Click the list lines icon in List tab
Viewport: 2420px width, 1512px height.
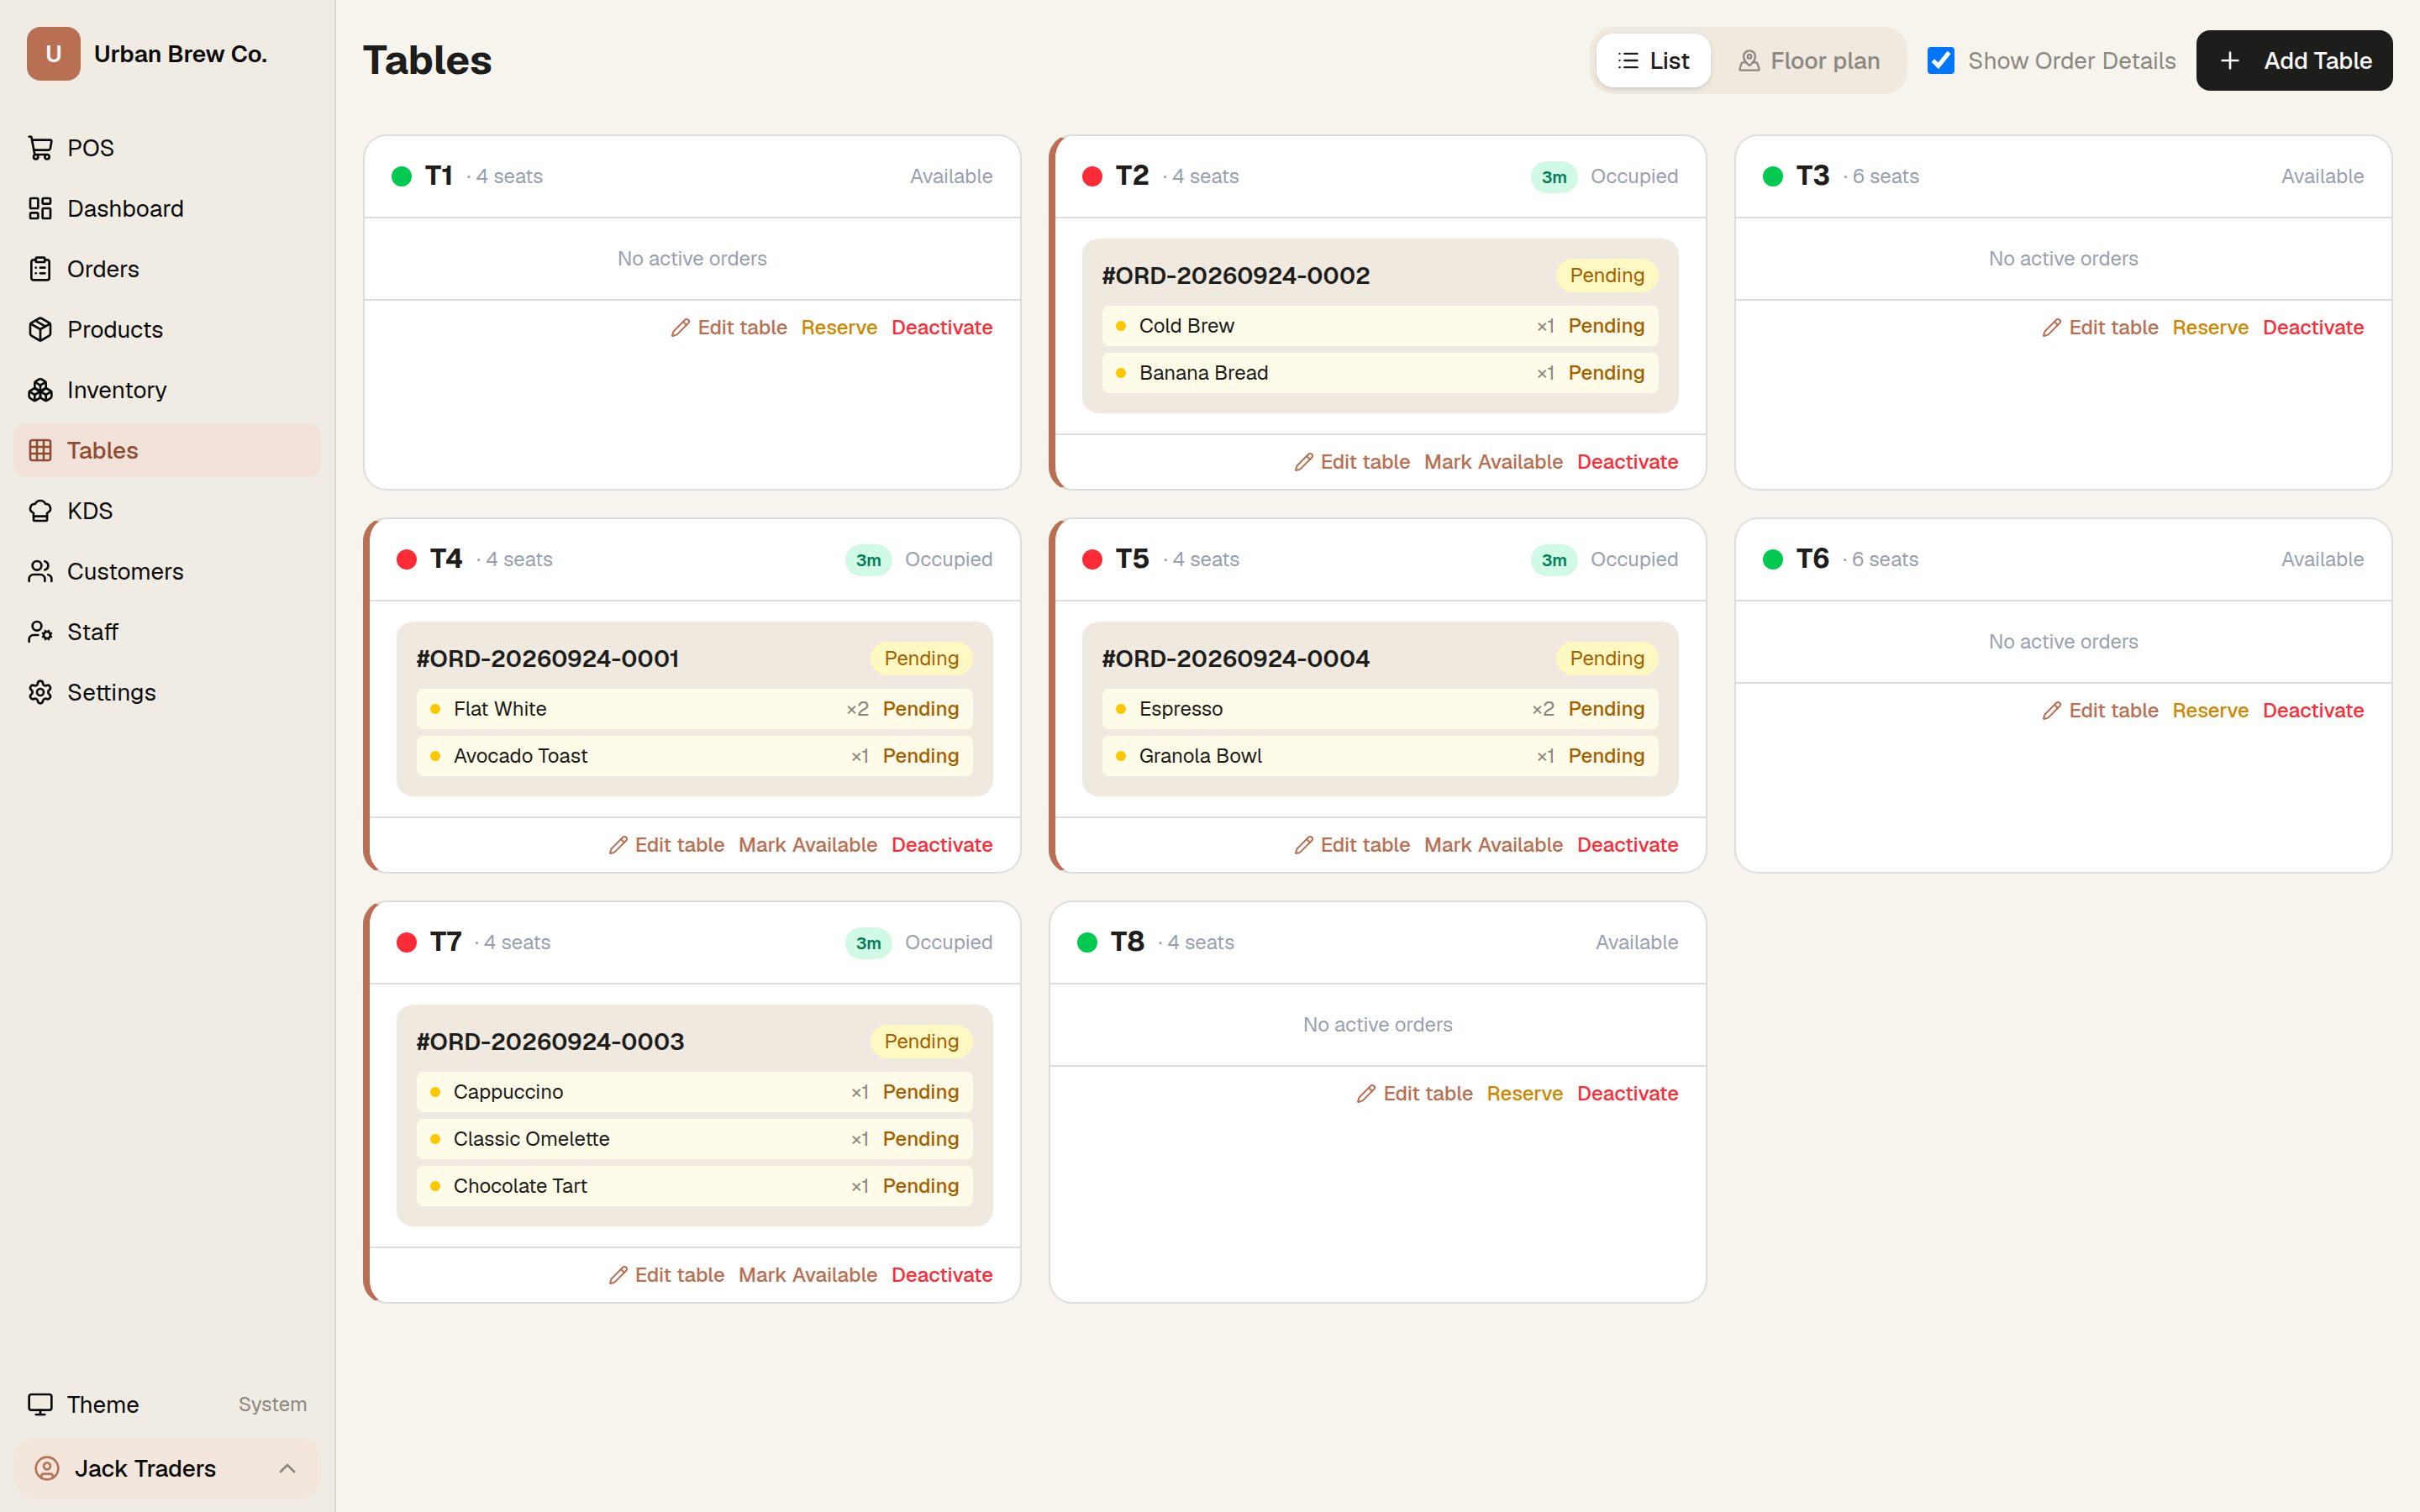coord(1628,61)
